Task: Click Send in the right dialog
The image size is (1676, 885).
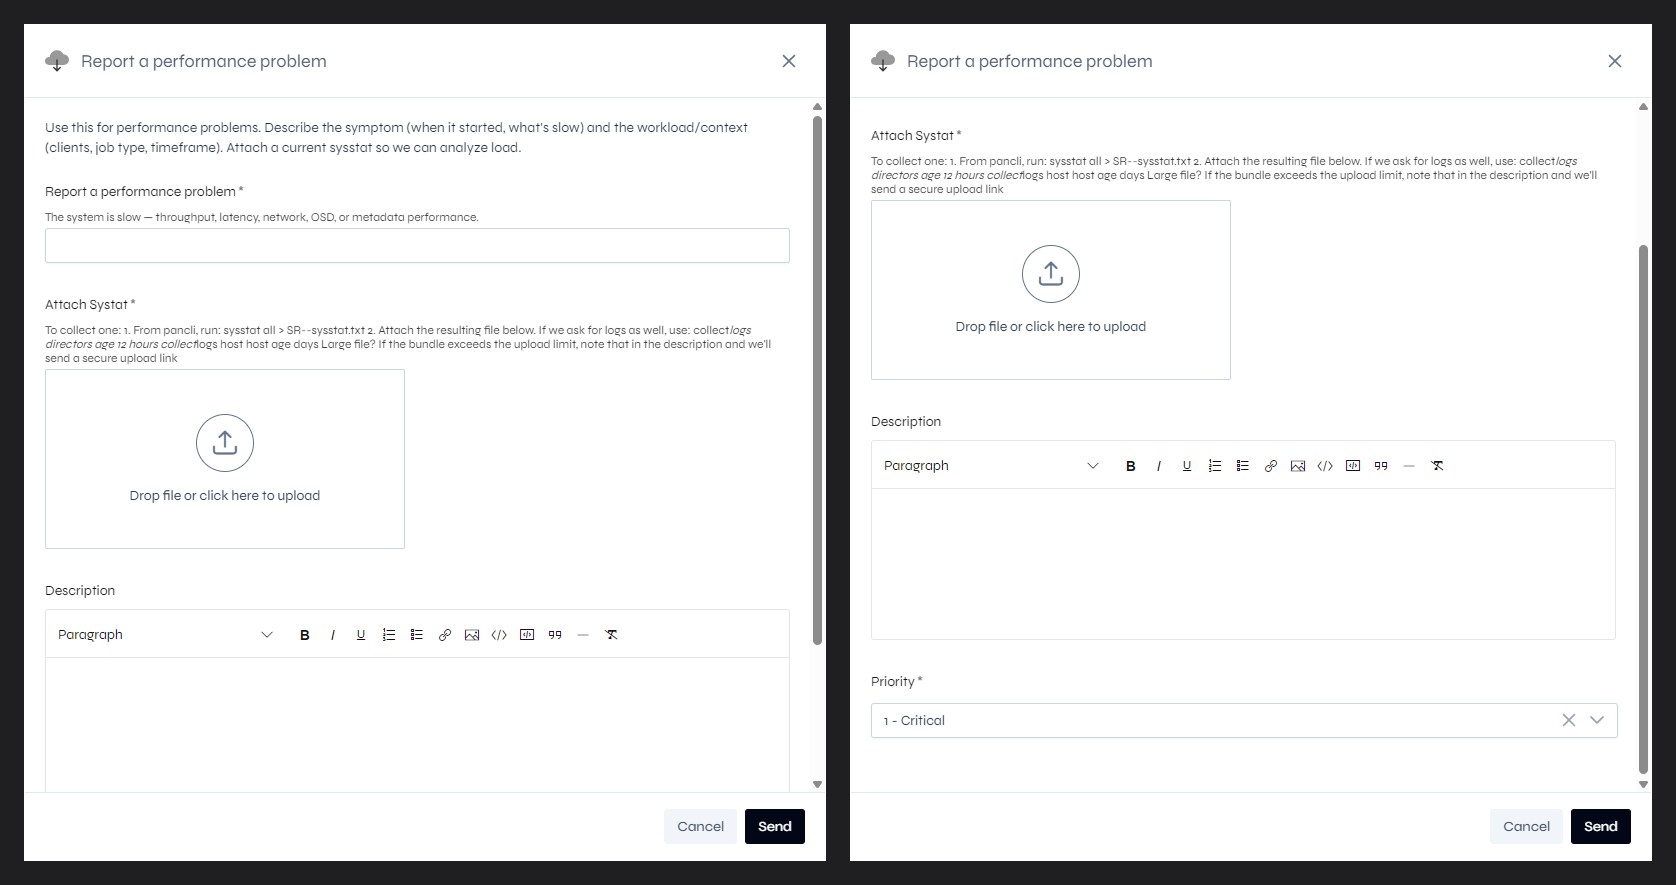Action: click(1601, 827)
